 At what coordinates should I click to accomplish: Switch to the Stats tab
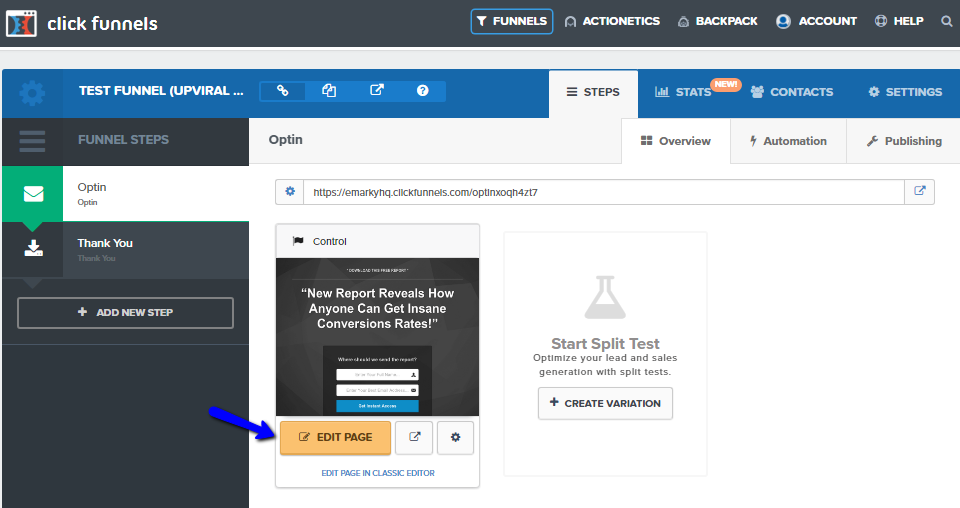683,92
